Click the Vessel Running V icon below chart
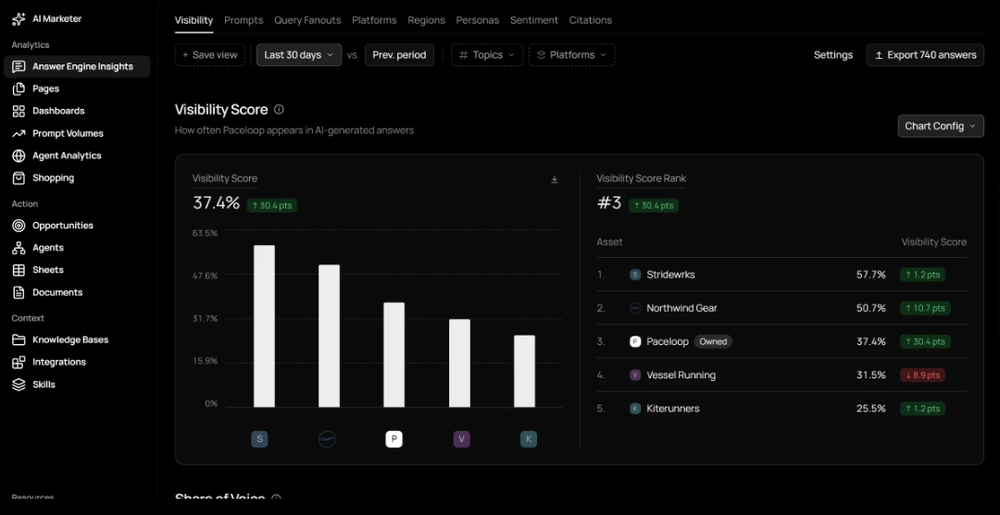This screenshot has width=1000, height=515. [x=462, y=439]
